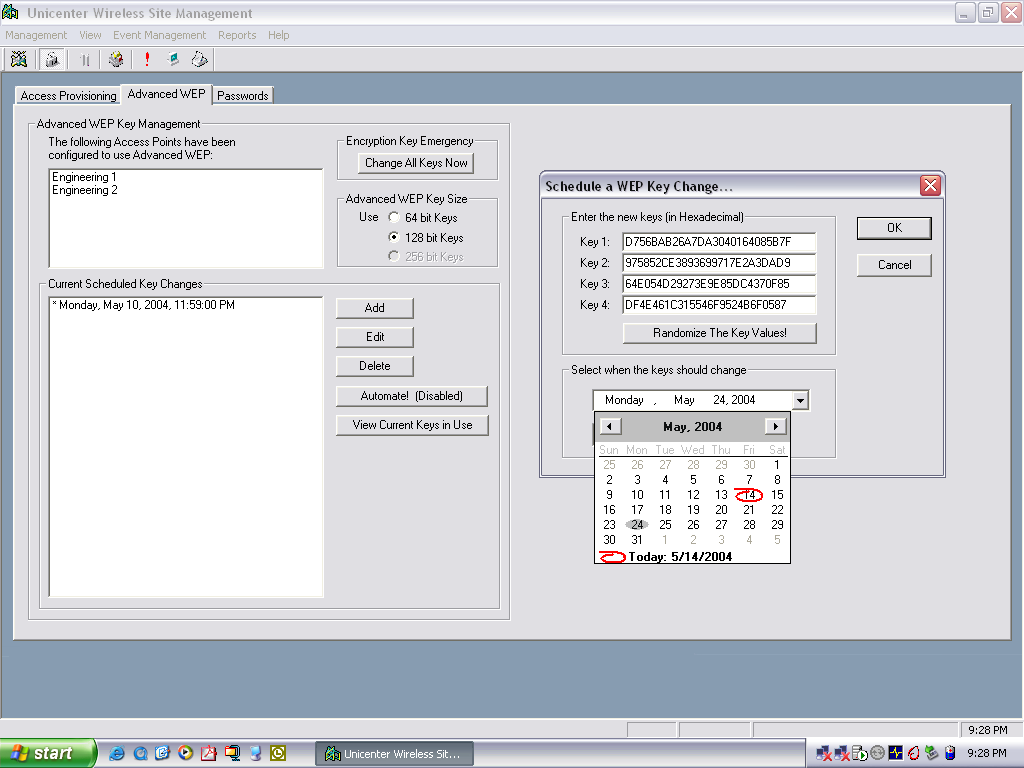The image size is (1024, 768).
Task: Open Internet Explorer from quick launch
Action: [117, 753]
